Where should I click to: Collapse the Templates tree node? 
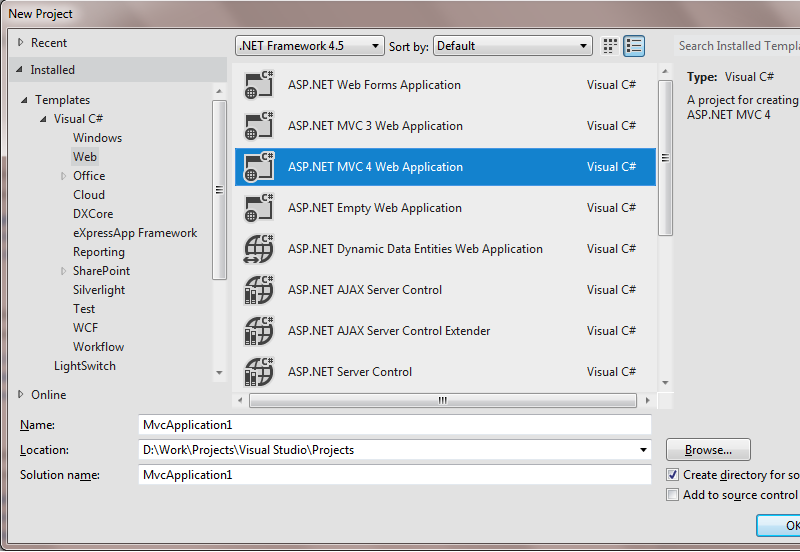(x=24, y=100)
